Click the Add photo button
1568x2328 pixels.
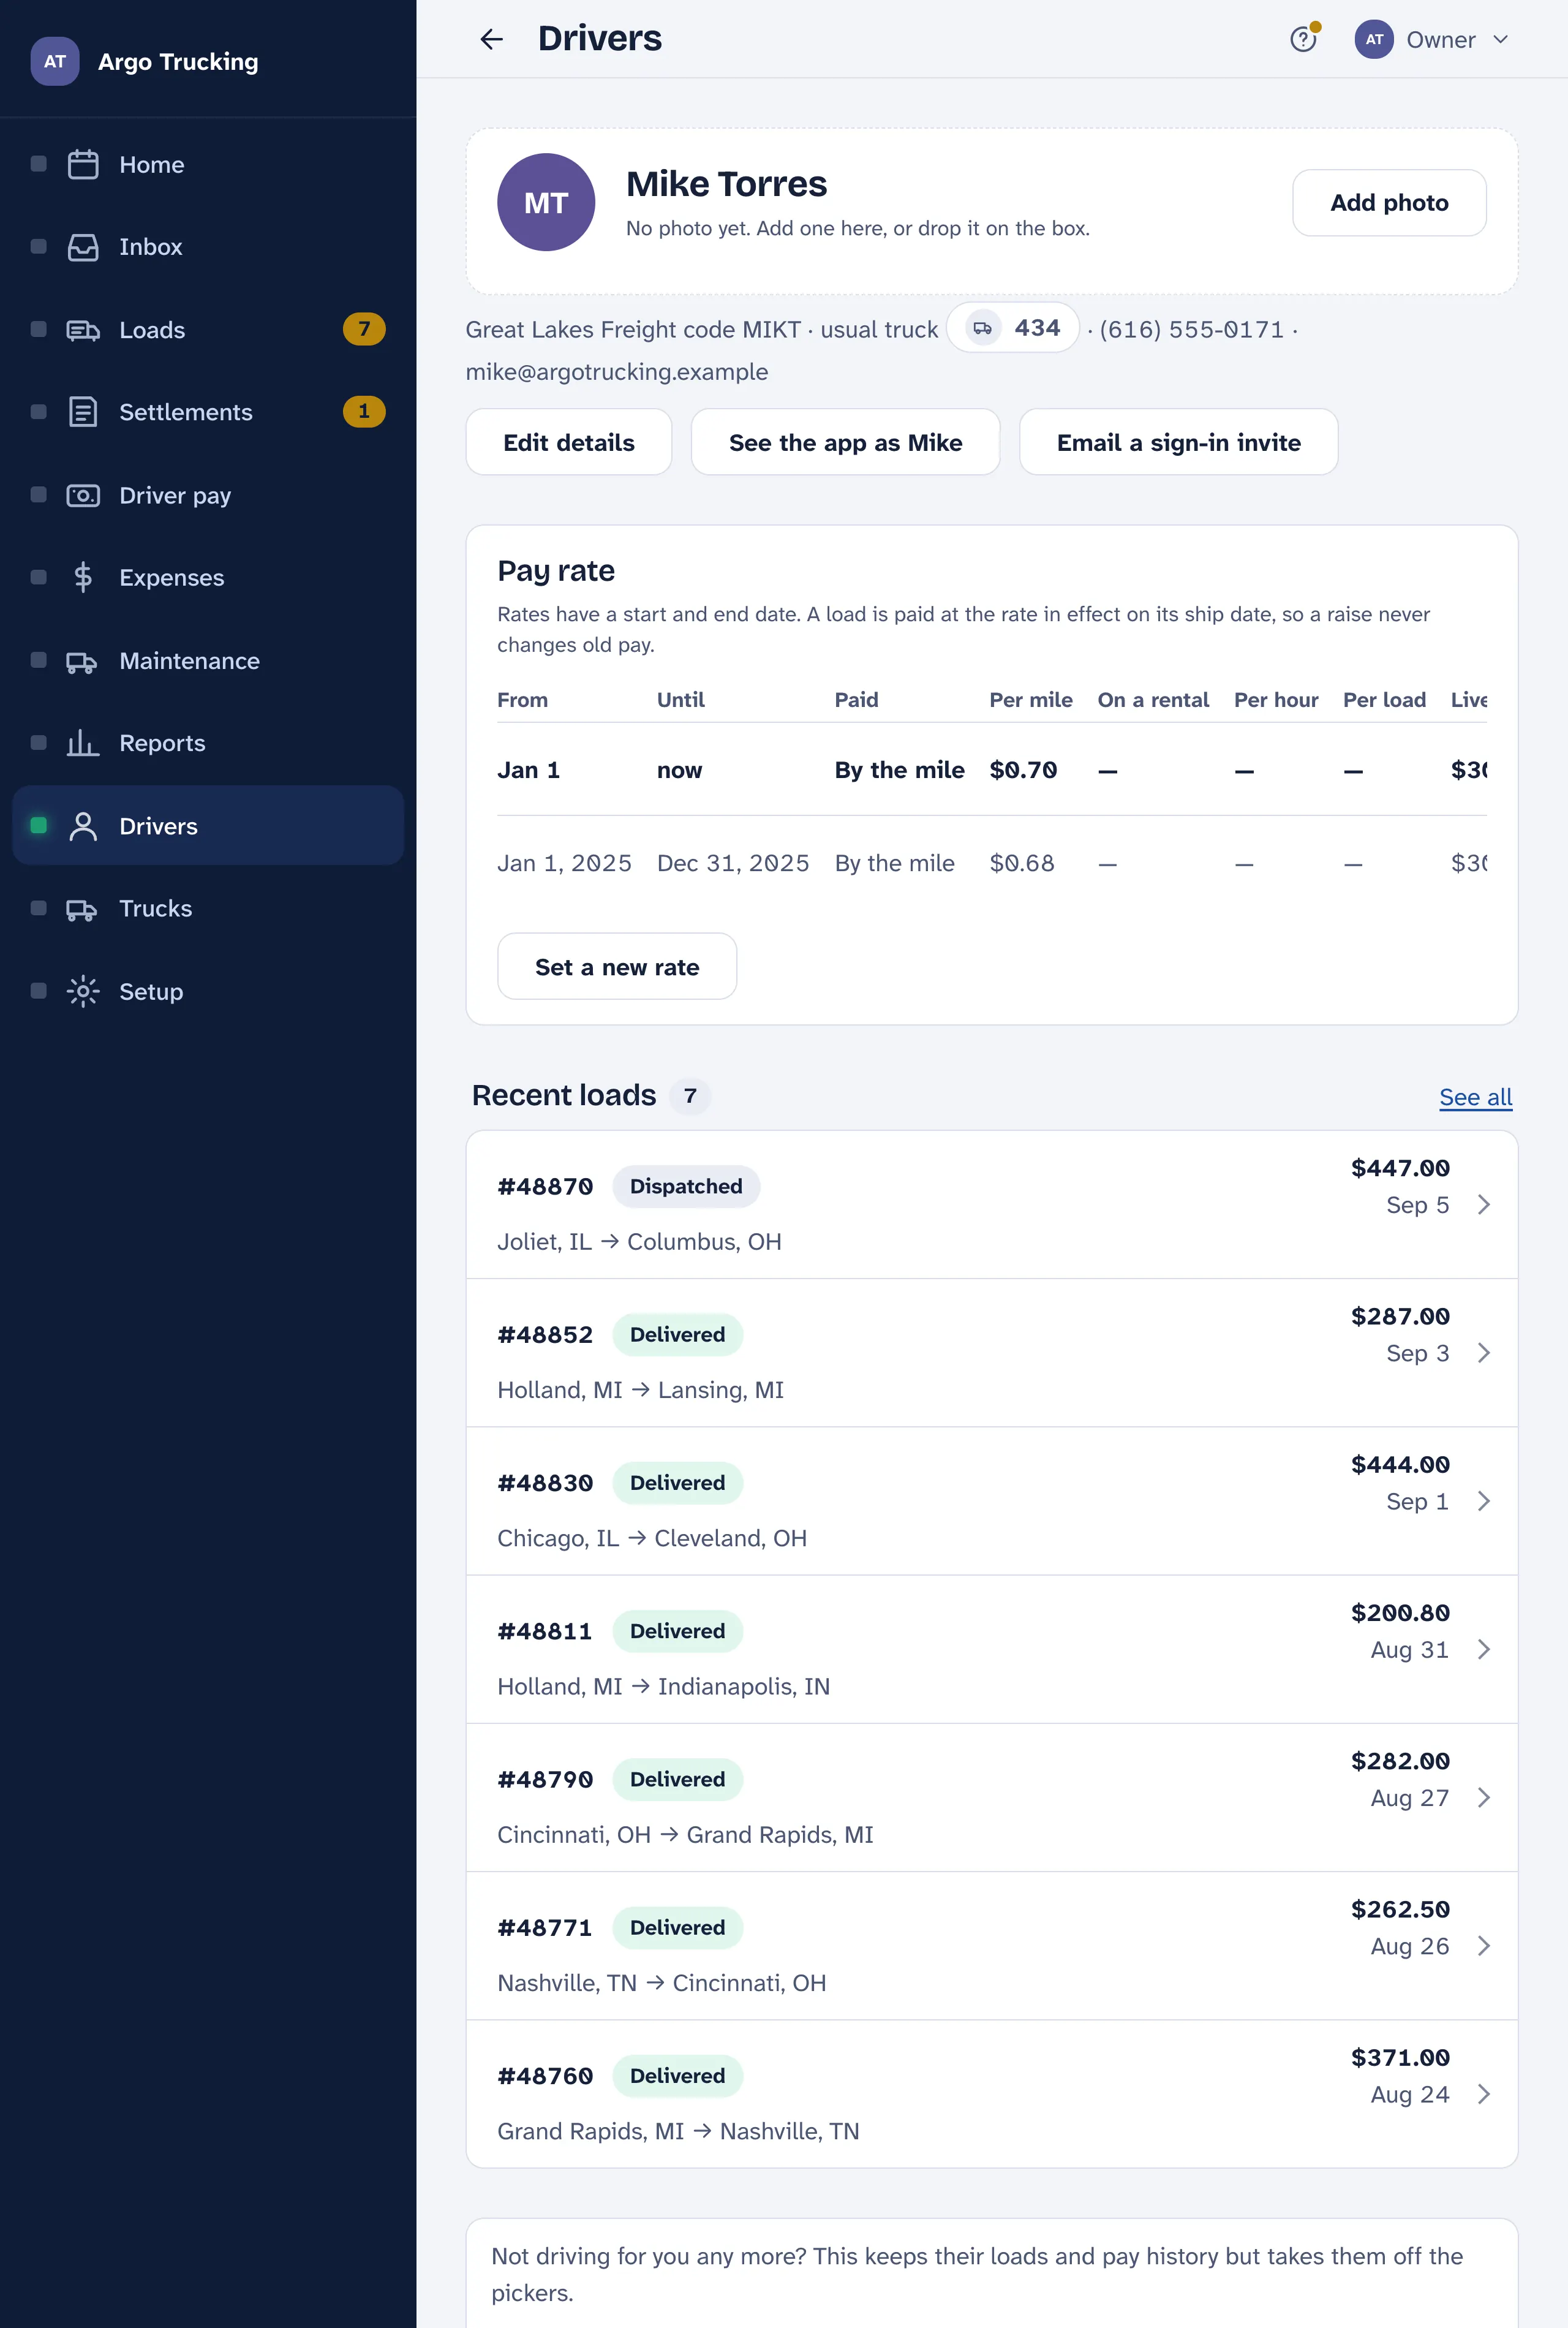pos(1389,203)
